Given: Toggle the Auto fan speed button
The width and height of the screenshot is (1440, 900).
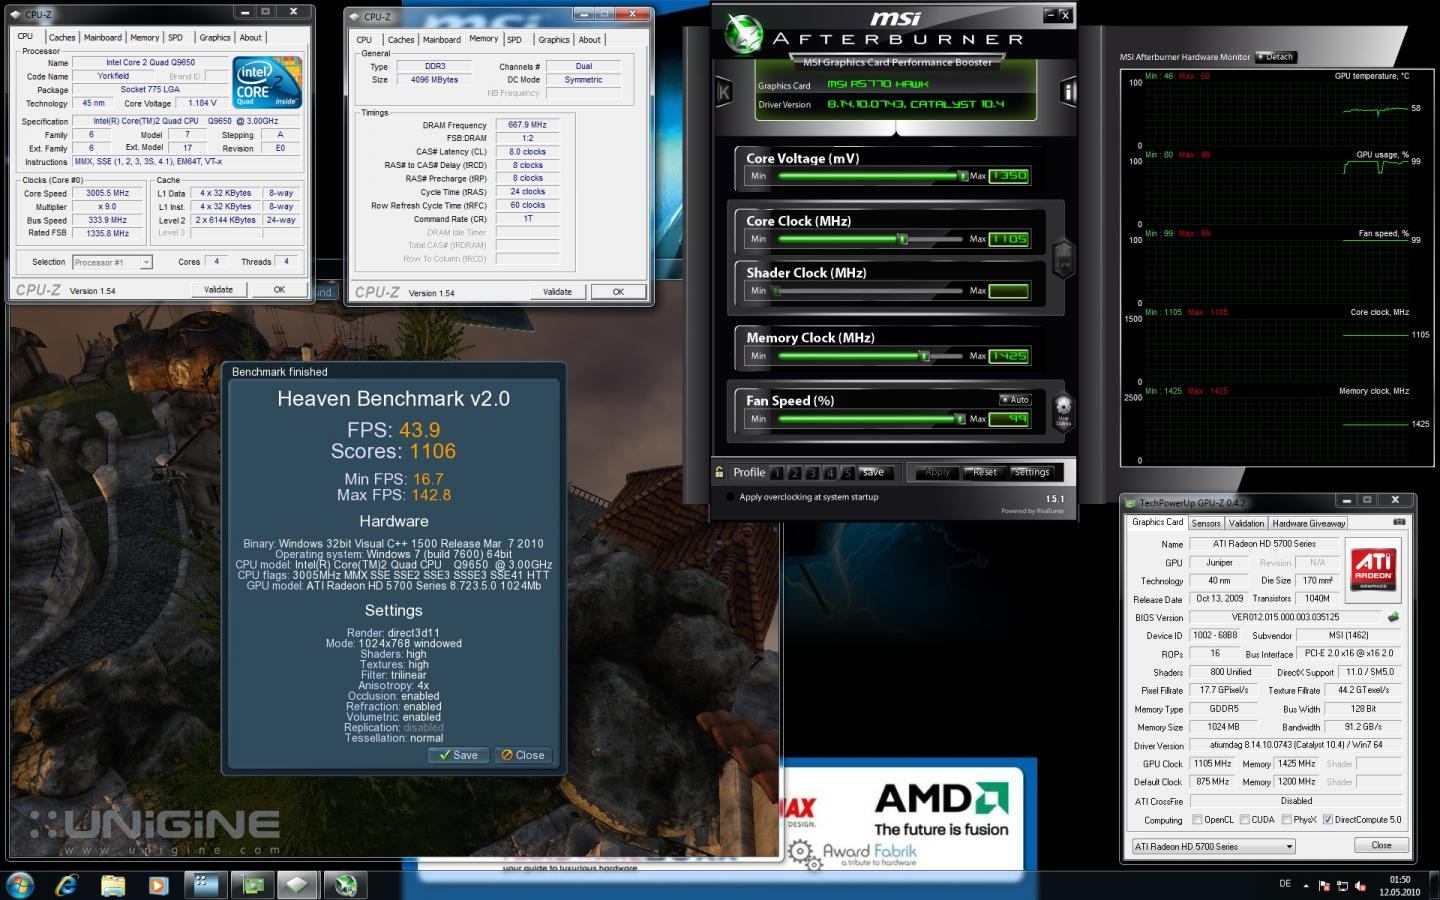Looking at the screenshot, I should [x=1015, y=399].
